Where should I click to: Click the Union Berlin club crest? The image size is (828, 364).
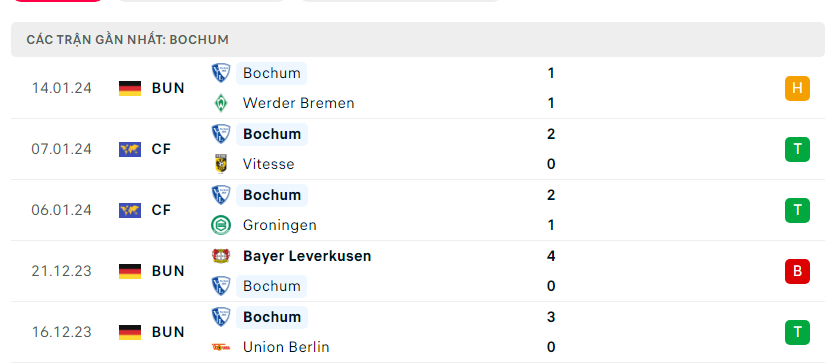click(221, 347)
